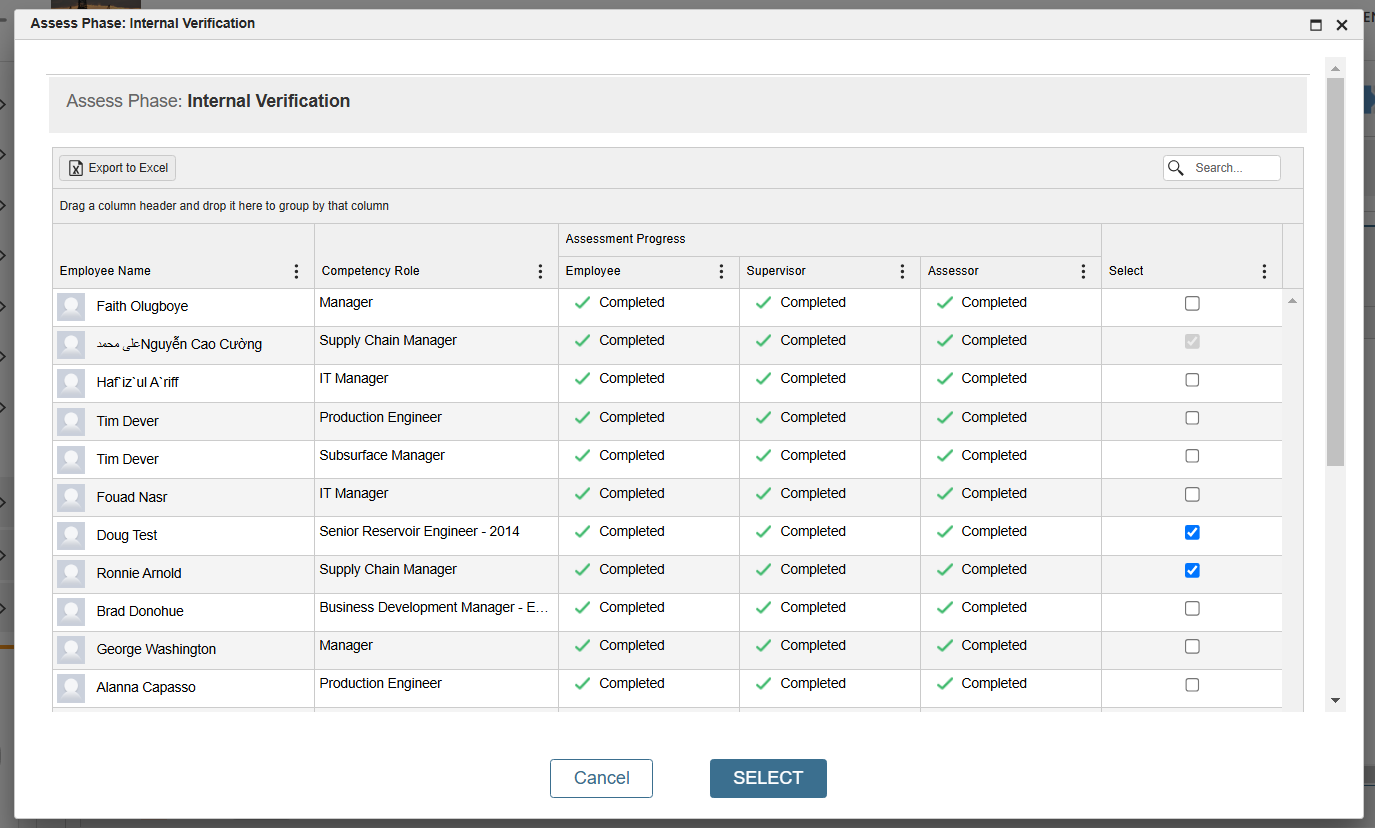The image size is (1375, 828).
Task: Click dialog scrollbar down arrow
Action: (1335, 701)
